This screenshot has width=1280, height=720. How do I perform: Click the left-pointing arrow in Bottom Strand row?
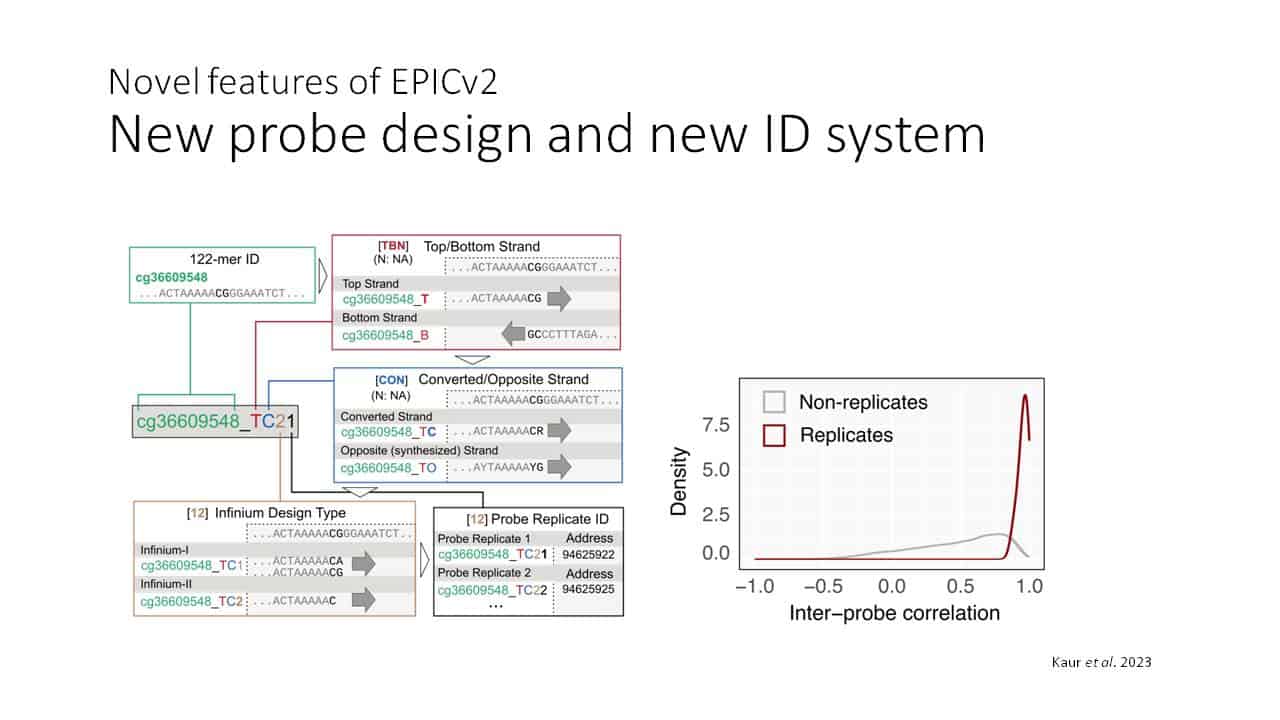click(514, 335)
